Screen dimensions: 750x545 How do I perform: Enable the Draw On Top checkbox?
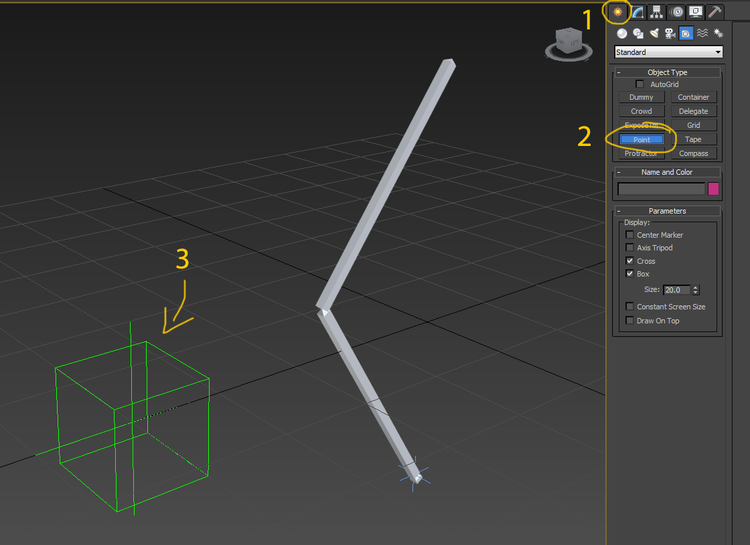(x=629, y=320)
